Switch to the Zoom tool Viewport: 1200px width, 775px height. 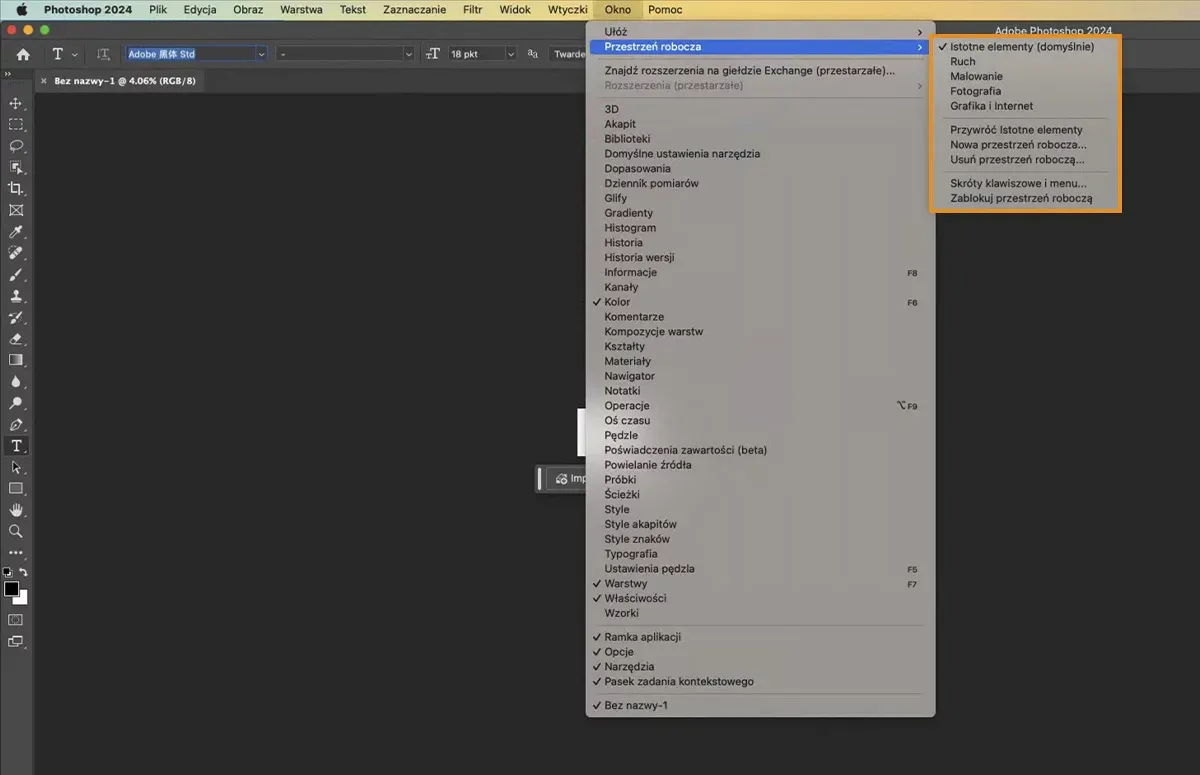[x=16, y=531]
